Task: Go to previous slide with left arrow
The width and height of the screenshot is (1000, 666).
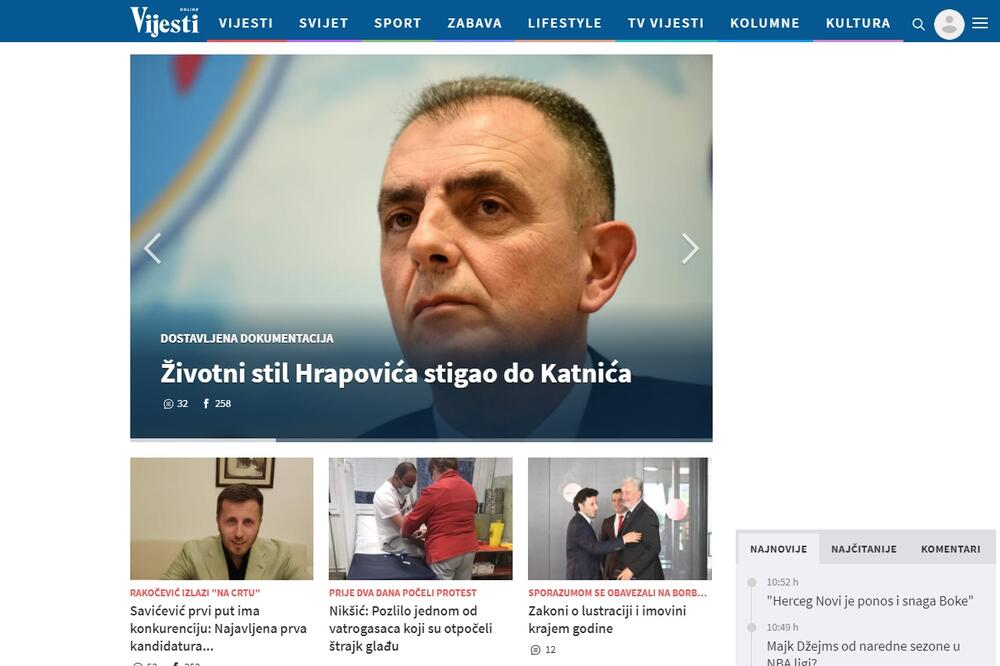Action: (x=152, y=248)
